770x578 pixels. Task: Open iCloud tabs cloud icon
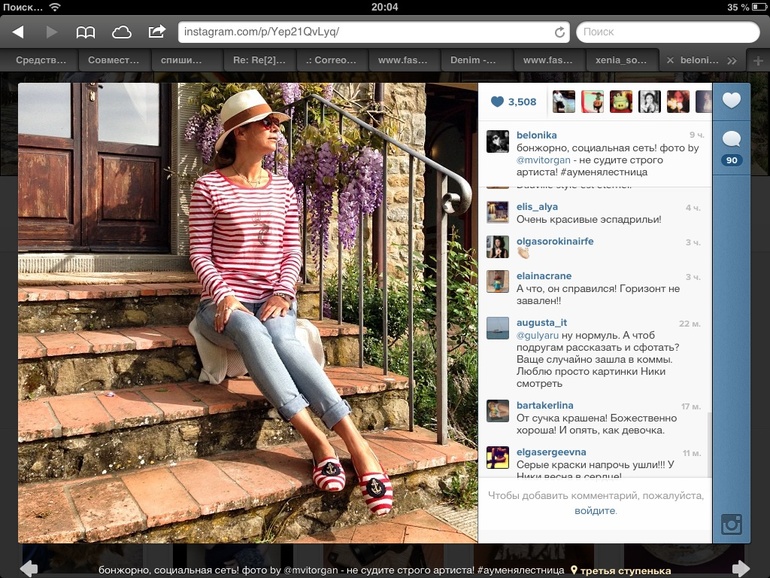point(121,32)
